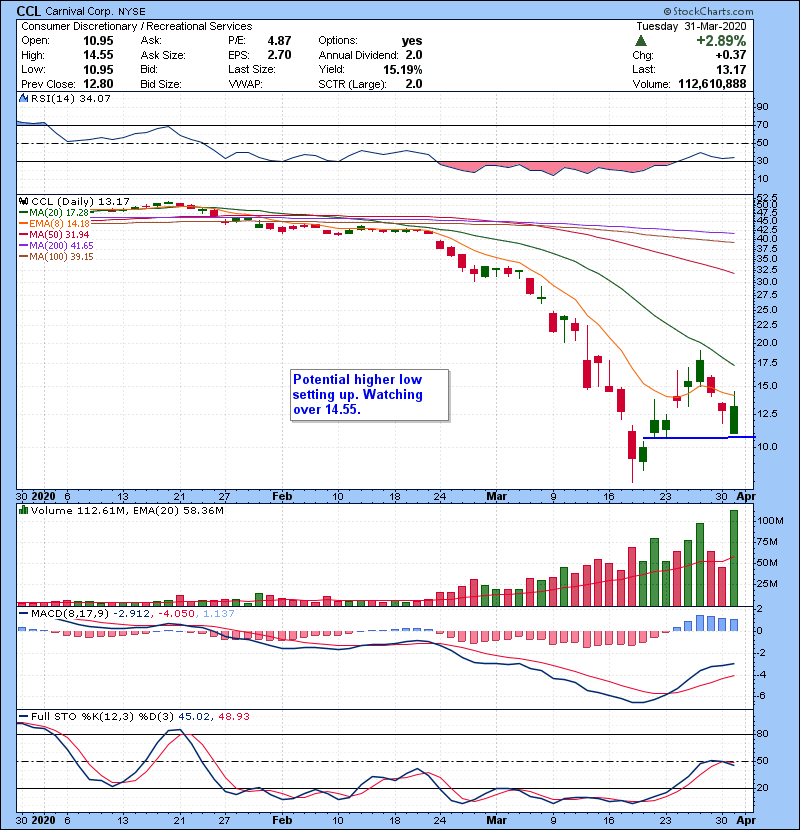This screenshot has height=830, width=800.
Task: Click the SCTR (Large) 2.0 value
Action: (x=414, y=84)
